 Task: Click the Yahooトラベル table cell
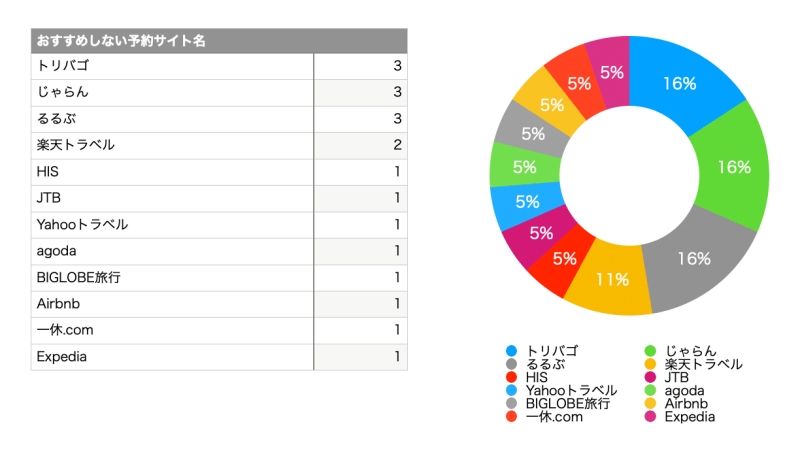[x=172, y=224]
